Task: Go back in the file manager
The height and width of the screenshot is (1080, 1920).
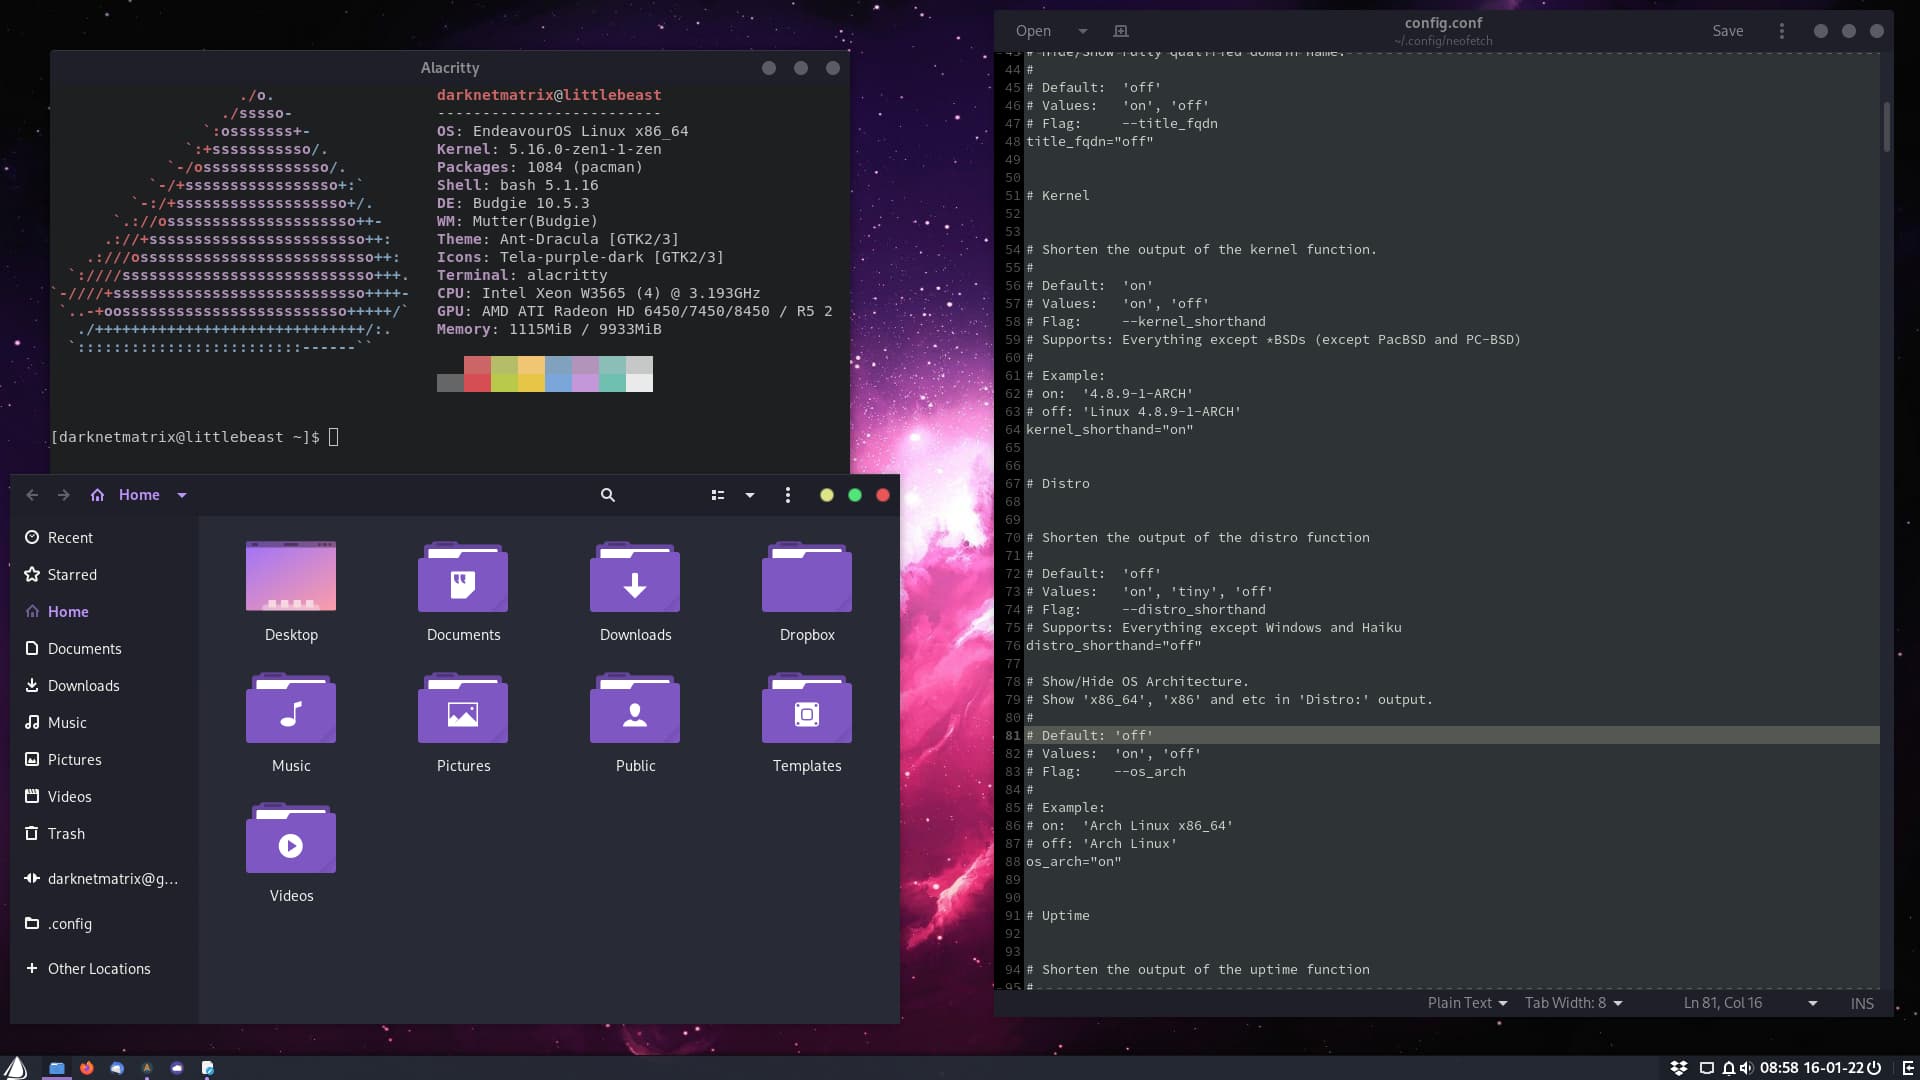Action: point(32,495)
